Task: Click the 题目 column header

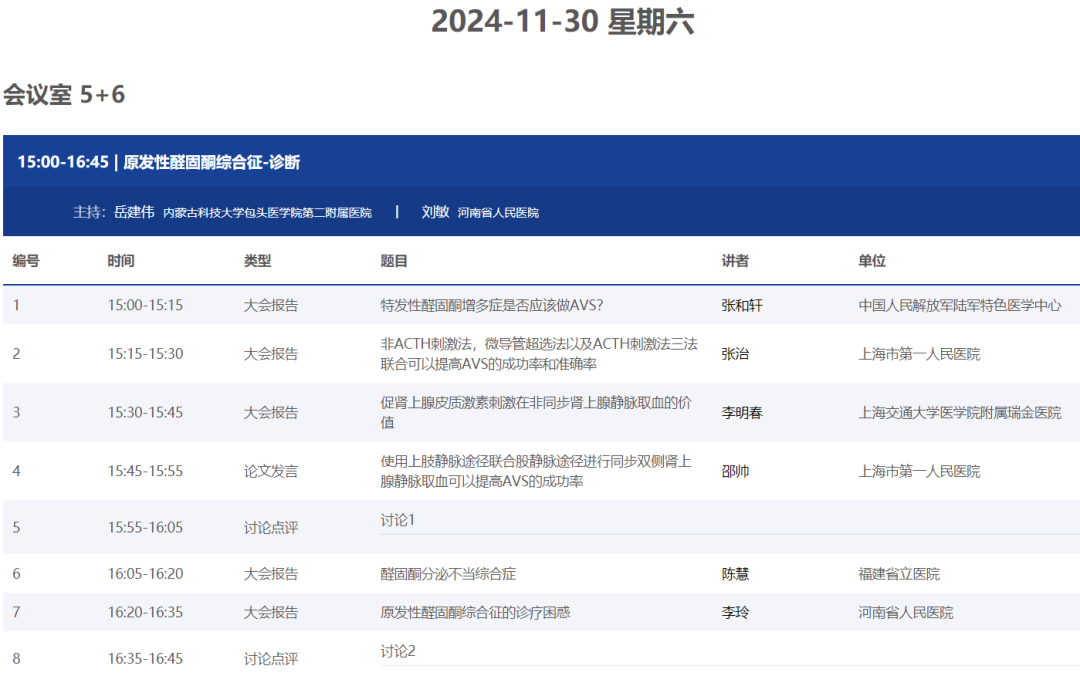Action: pos(394,261)
